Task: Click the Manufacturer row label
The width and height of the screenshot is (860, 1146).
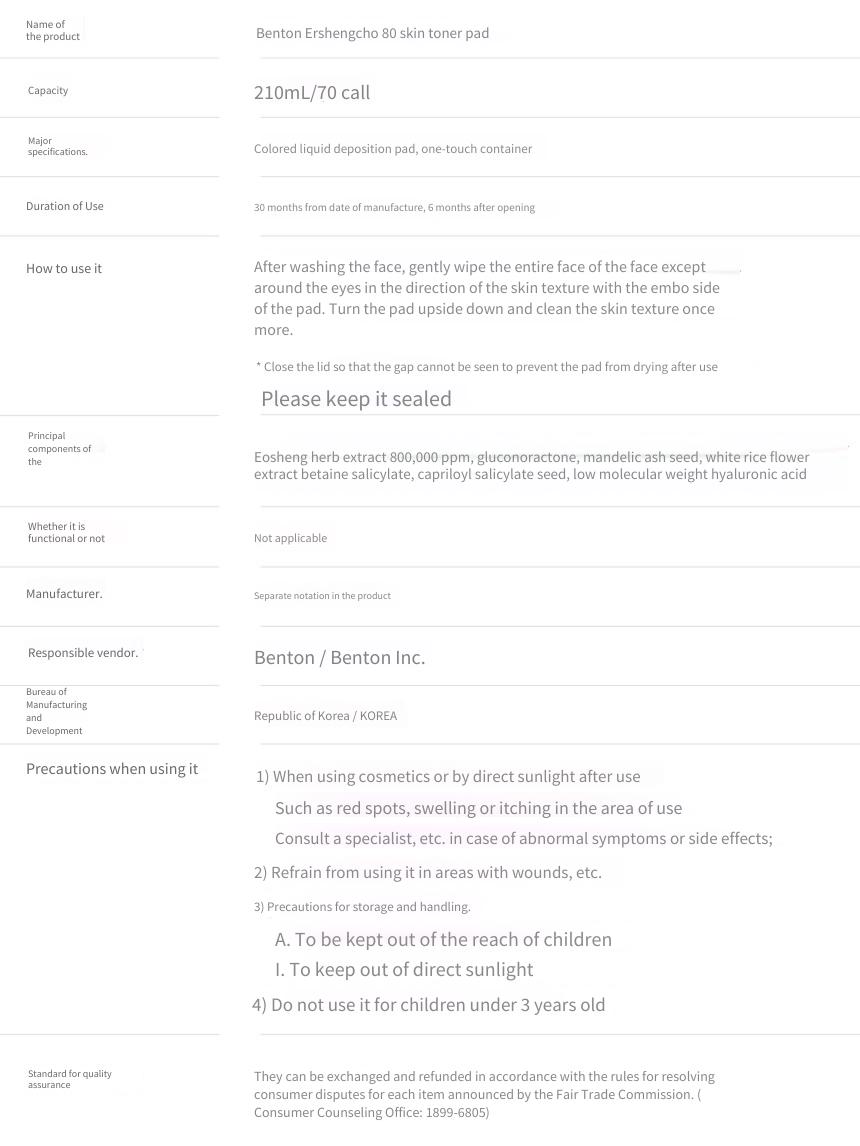Action: 64,593
